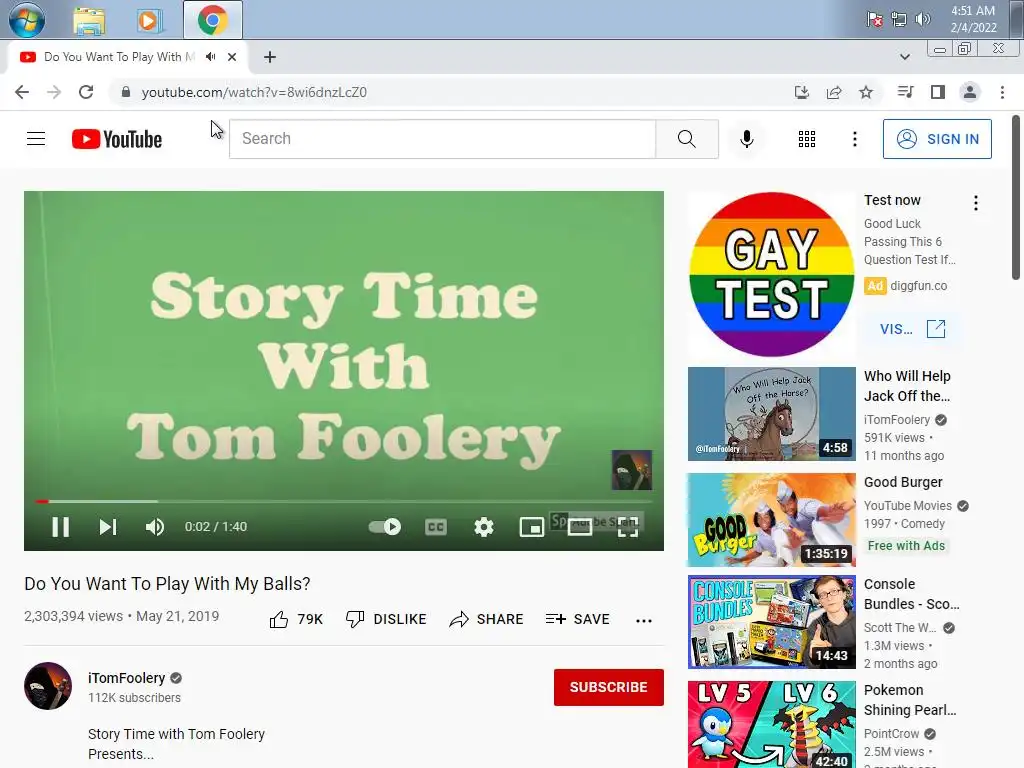
Task: Visit the diggfun.co advertiser site
Action: click(912, 328)
